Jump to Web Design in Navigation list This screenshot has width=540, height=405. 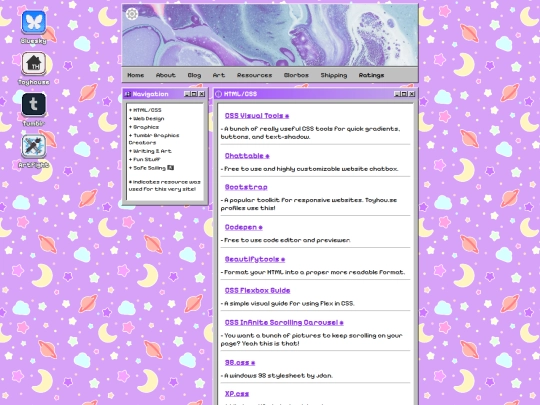click(x=148, y=118)
